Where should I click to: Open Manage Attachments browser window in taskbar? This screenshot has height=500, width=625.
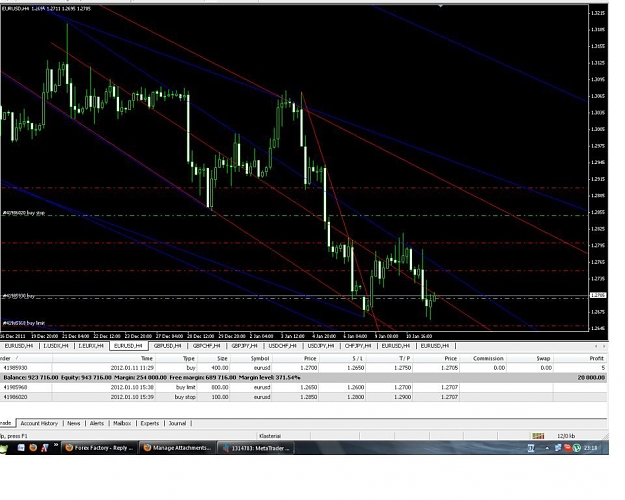[x=177, y=448]
